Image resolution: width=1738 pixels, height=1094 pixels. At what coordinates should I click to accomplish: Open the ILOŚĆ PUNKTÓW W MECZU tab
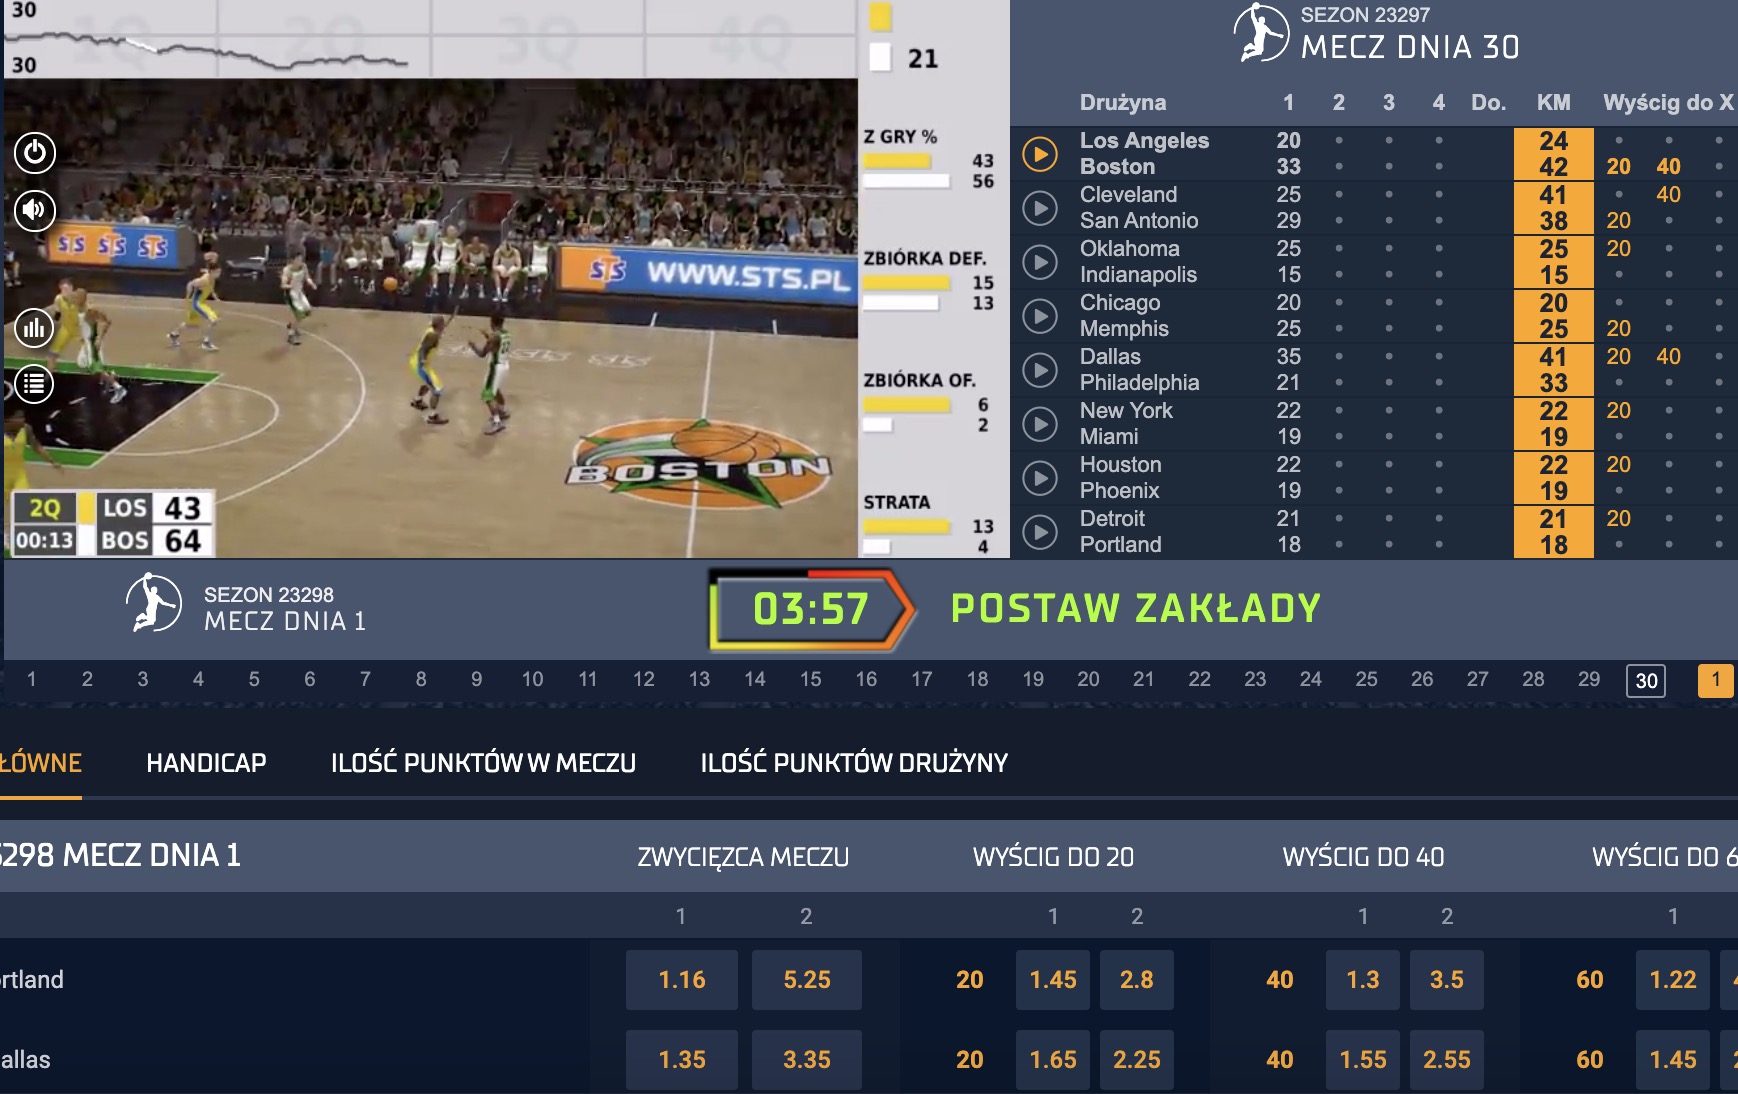[x=483, y=763]
